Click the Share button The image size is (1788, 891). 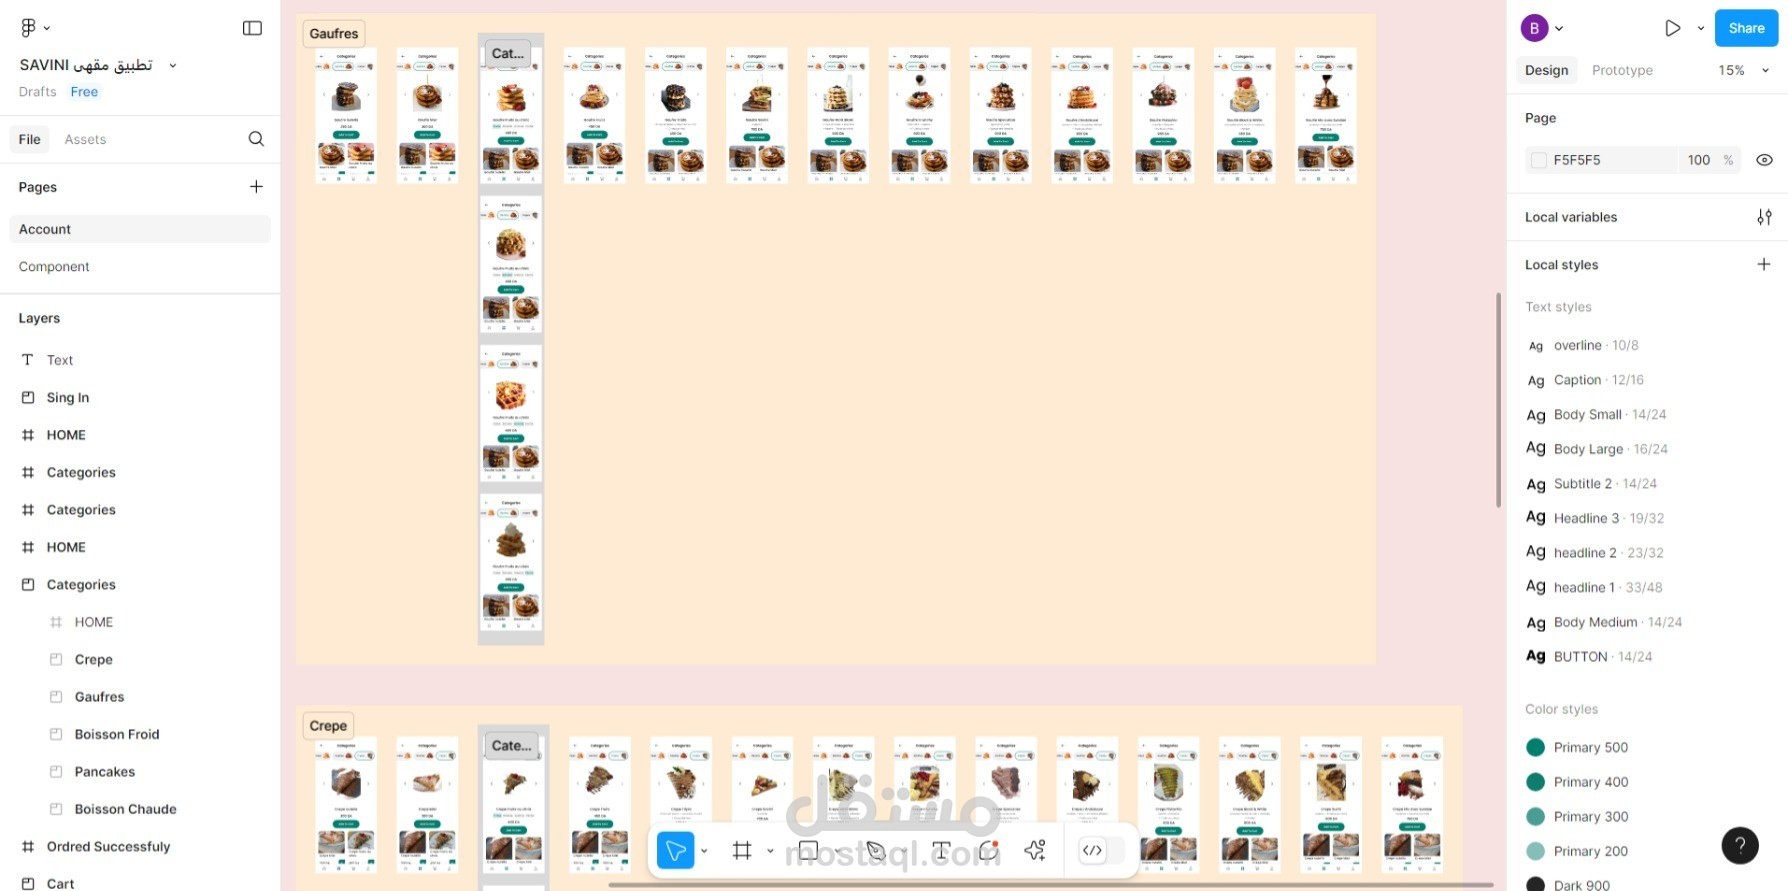point(1746,28)
